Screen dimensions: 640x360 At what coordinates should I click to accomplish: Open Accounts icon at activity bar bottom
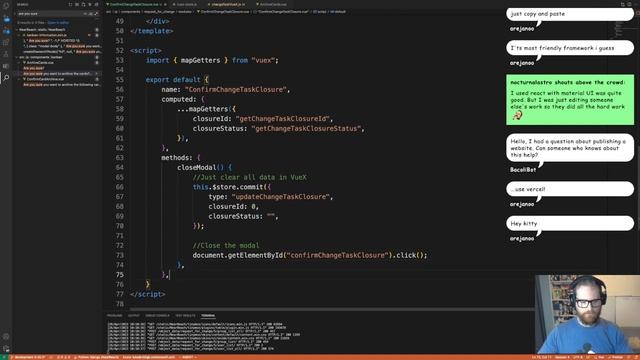[x=6, y=337]
